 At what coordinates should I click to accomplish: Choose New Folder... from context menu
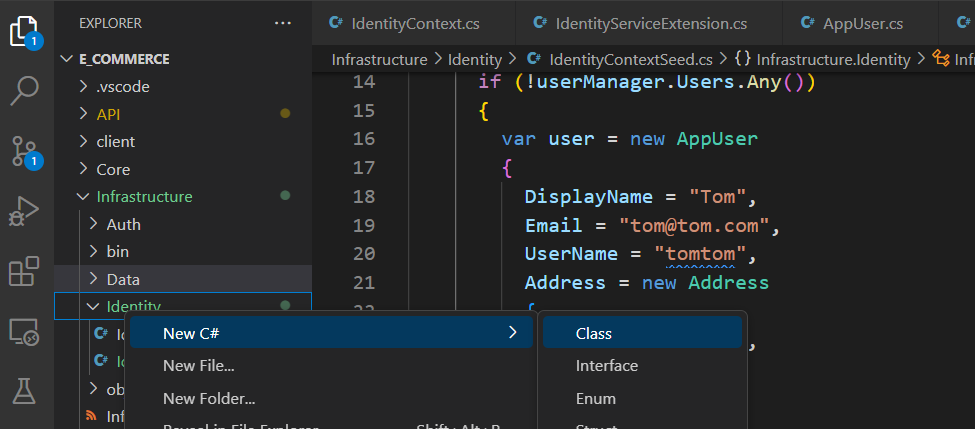[331, 399]
